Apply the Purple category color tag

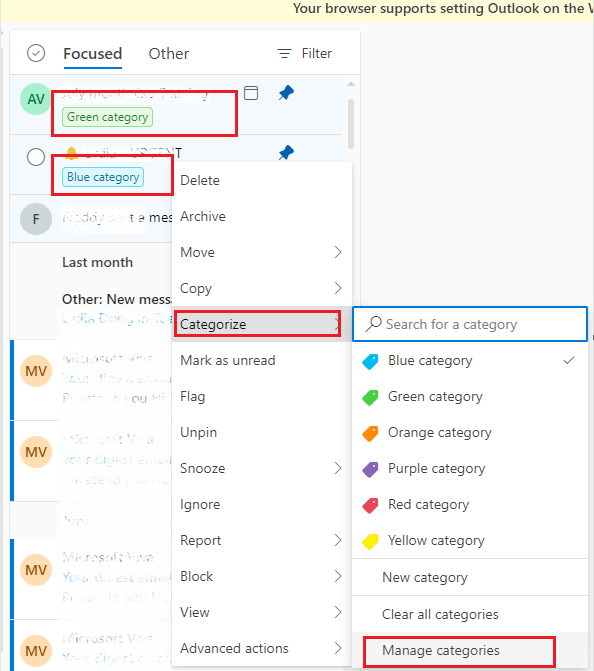click(470, 469)
